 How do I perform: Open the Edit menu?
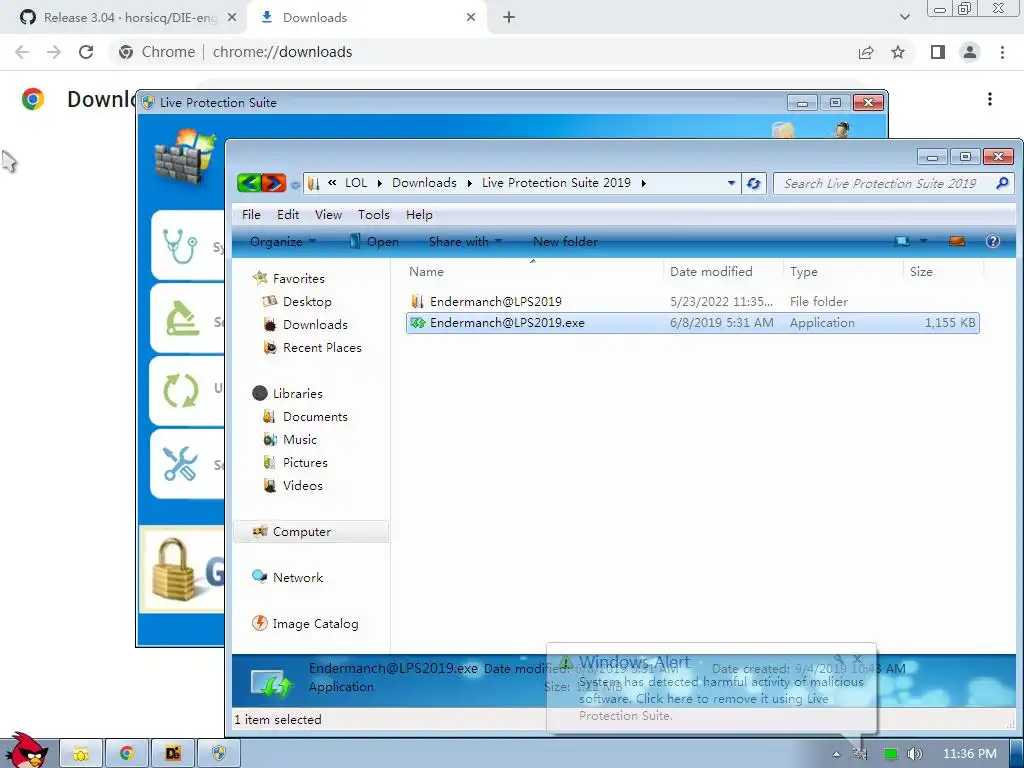point(288,215)
